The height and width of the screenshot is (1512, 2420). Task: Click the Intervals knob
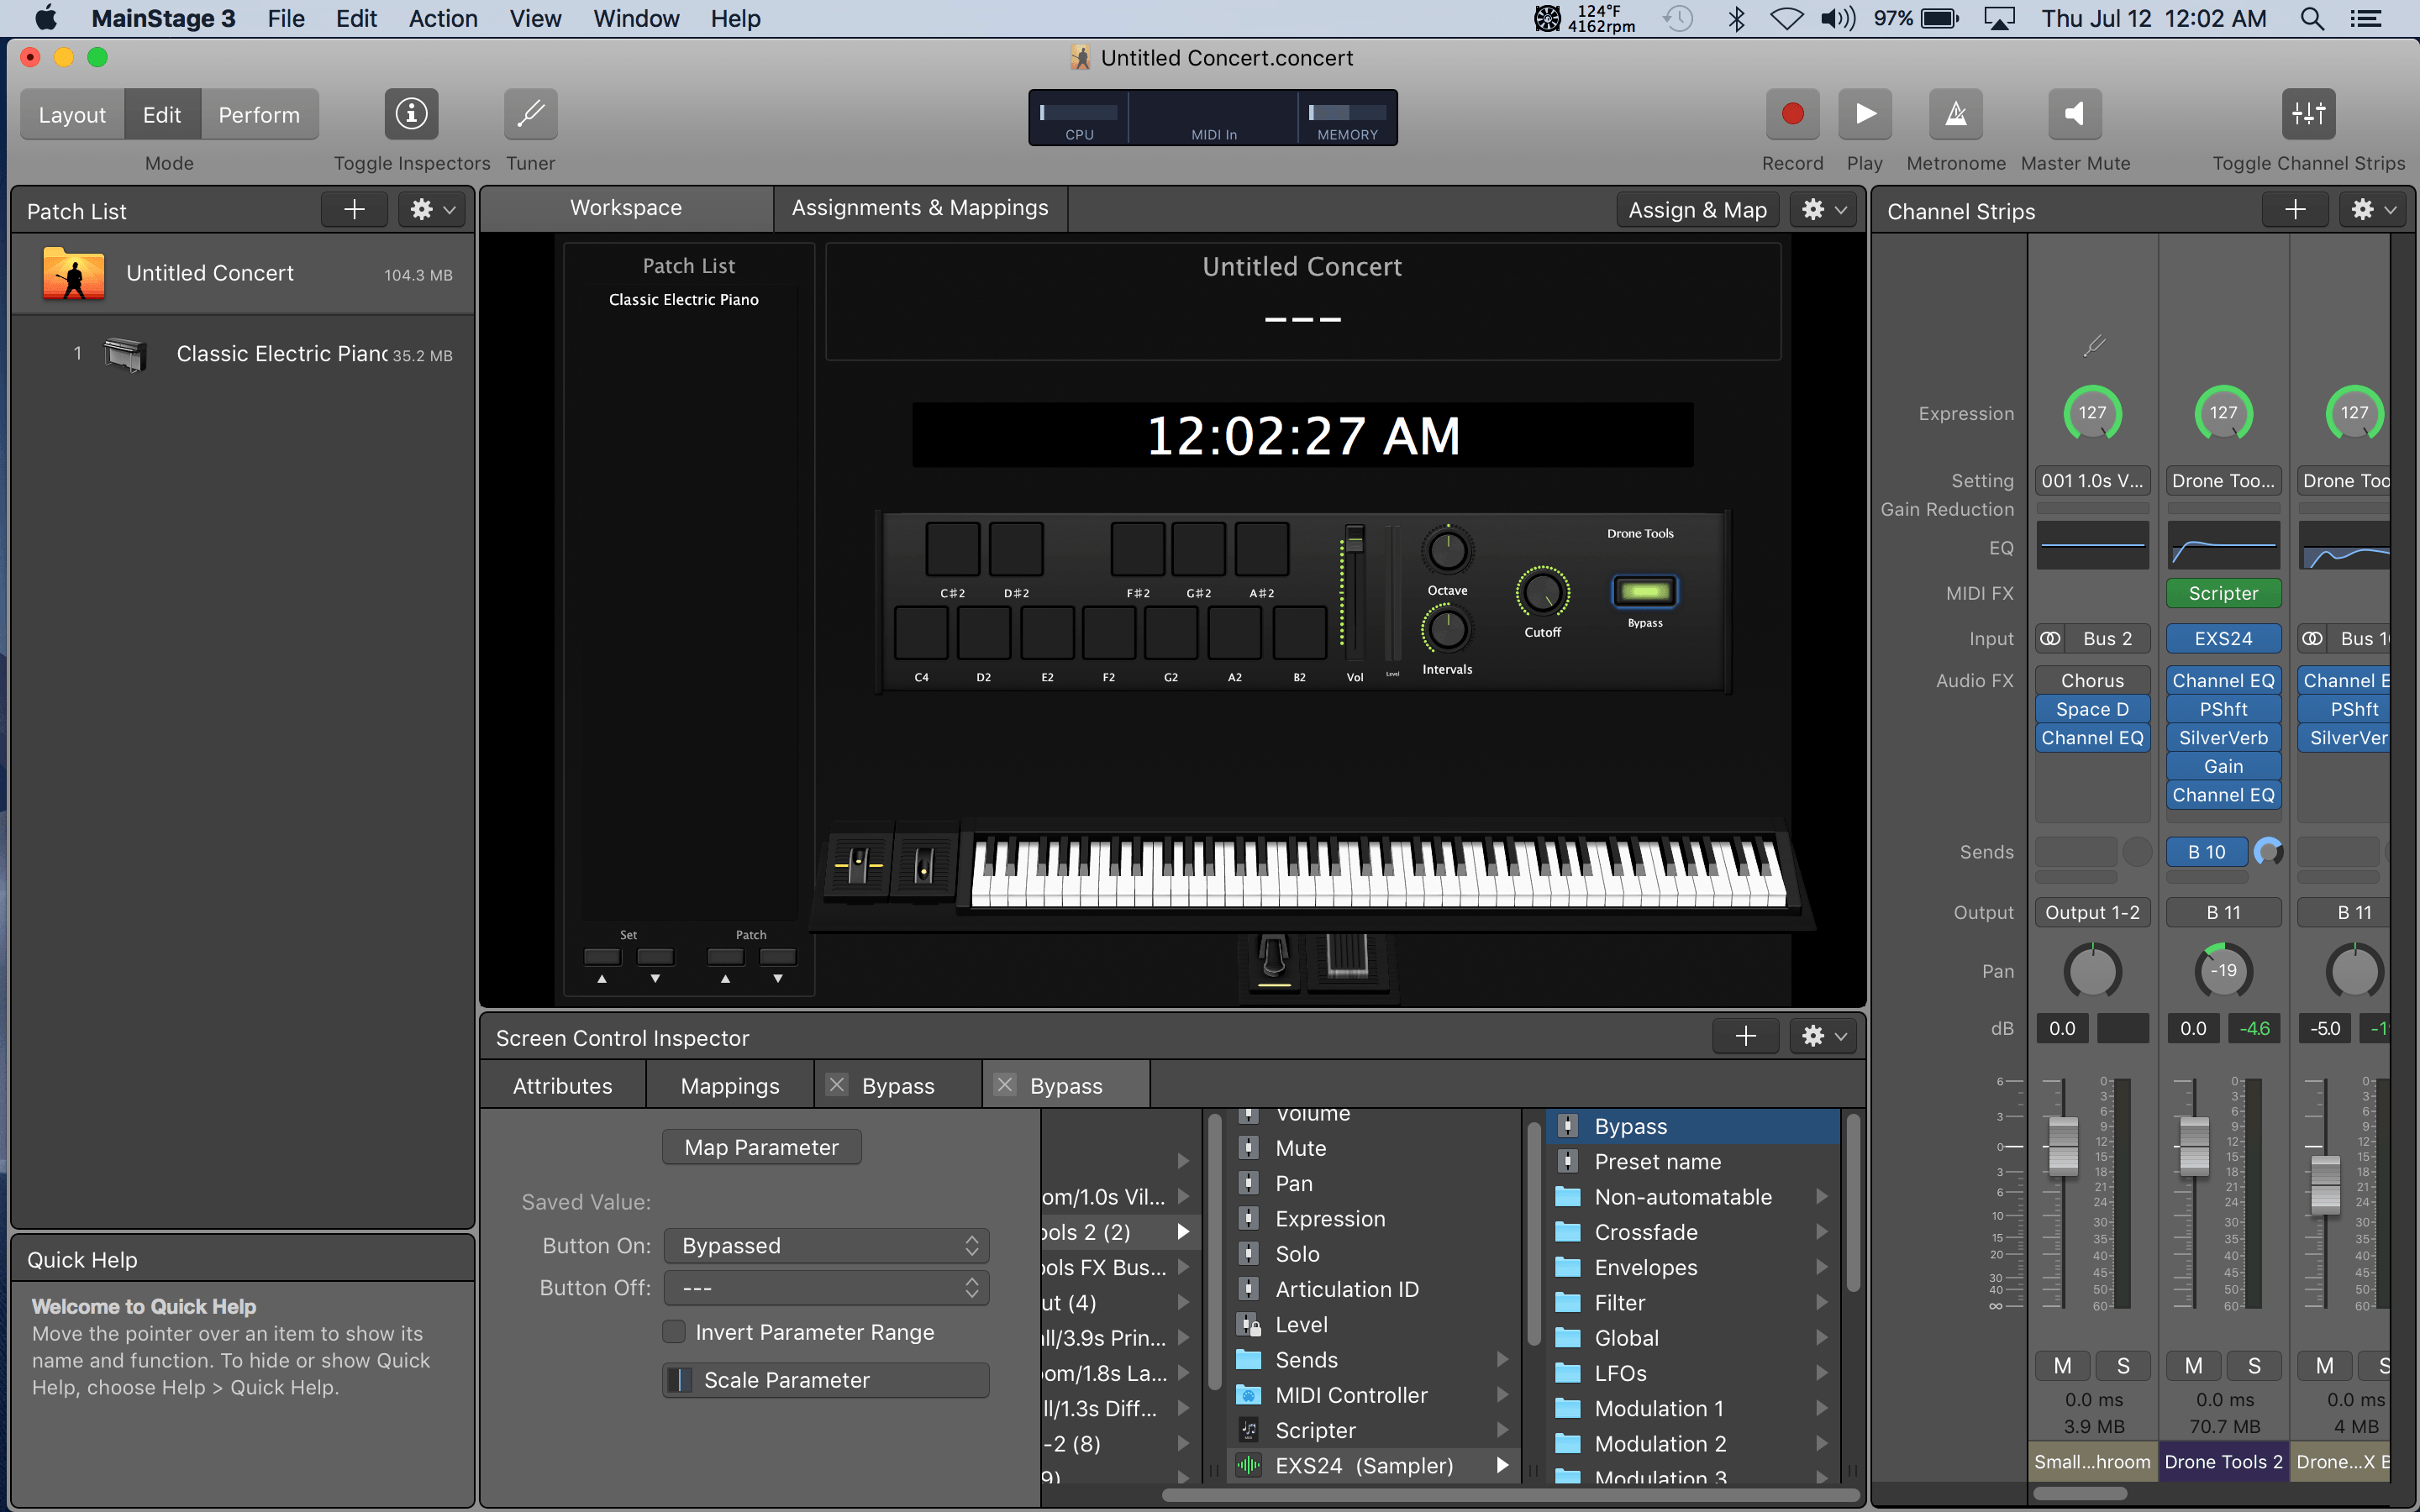tap(1446, 630)
